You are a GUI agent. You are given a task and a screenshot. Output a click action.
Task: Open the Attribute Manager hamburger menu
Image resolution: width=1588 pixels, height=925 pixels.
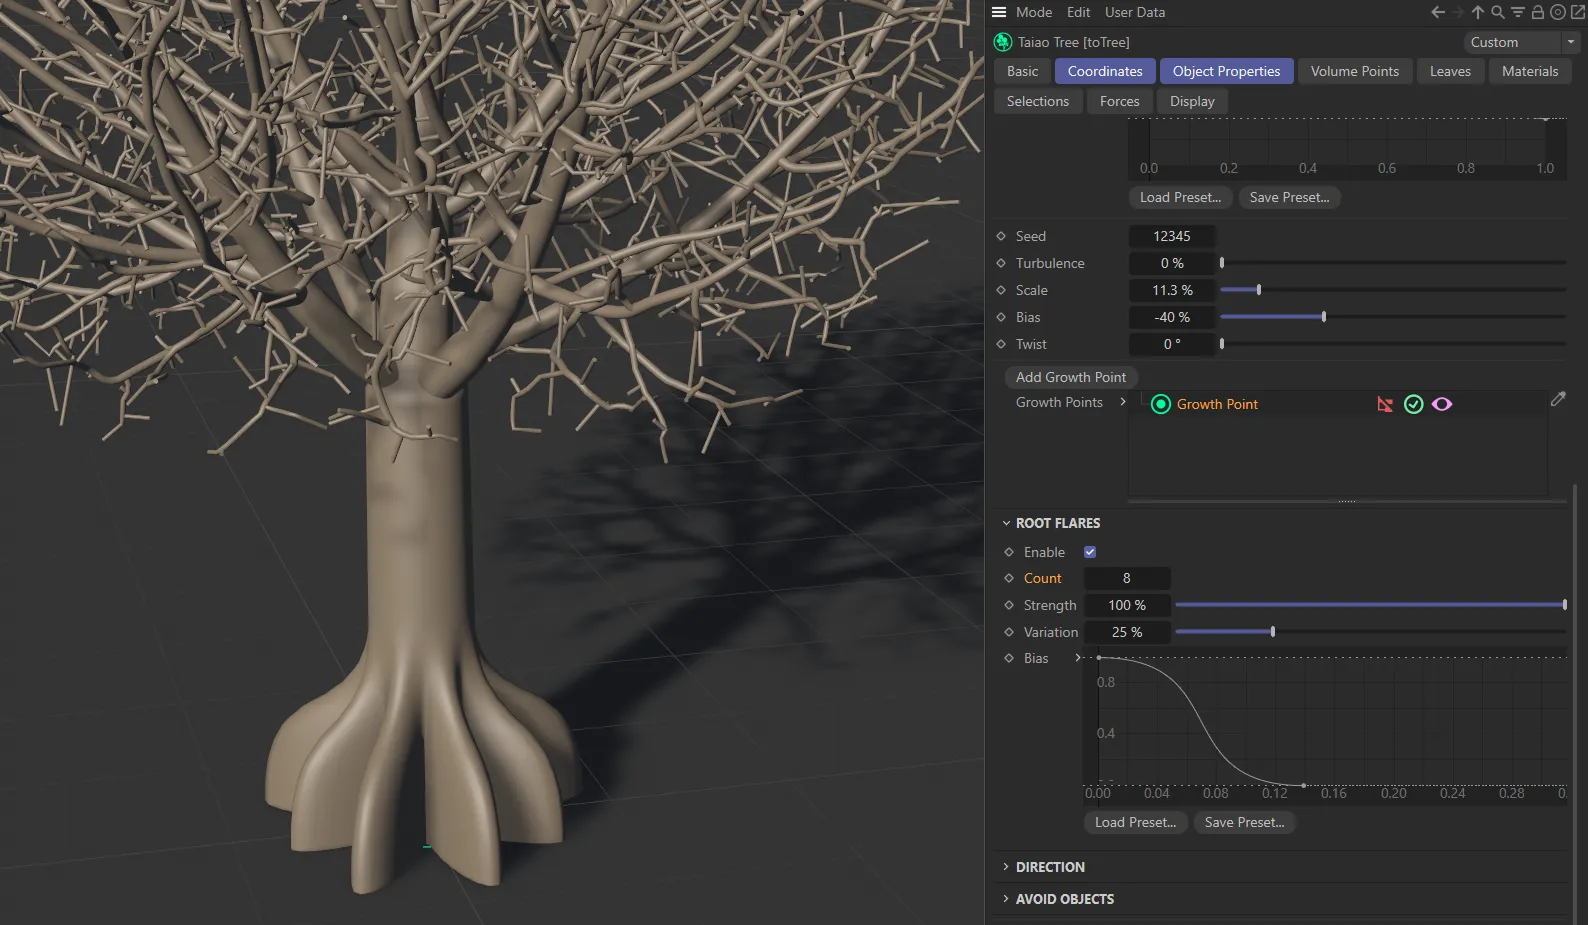pyautogui.click(x=999, y=12)
